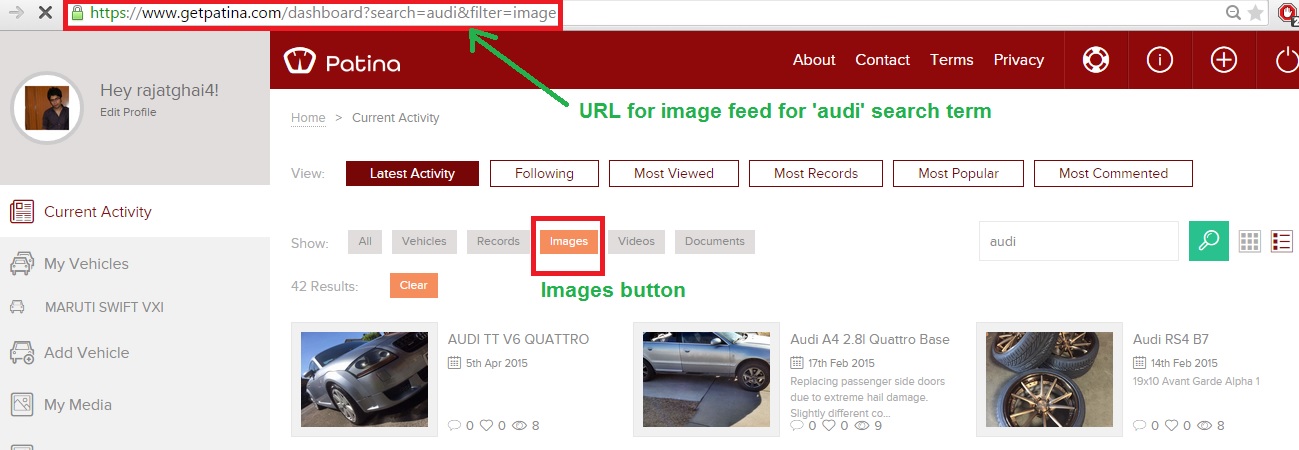Open the About page
This screenshot has width=1299, height=450.
tap(814, 60)
